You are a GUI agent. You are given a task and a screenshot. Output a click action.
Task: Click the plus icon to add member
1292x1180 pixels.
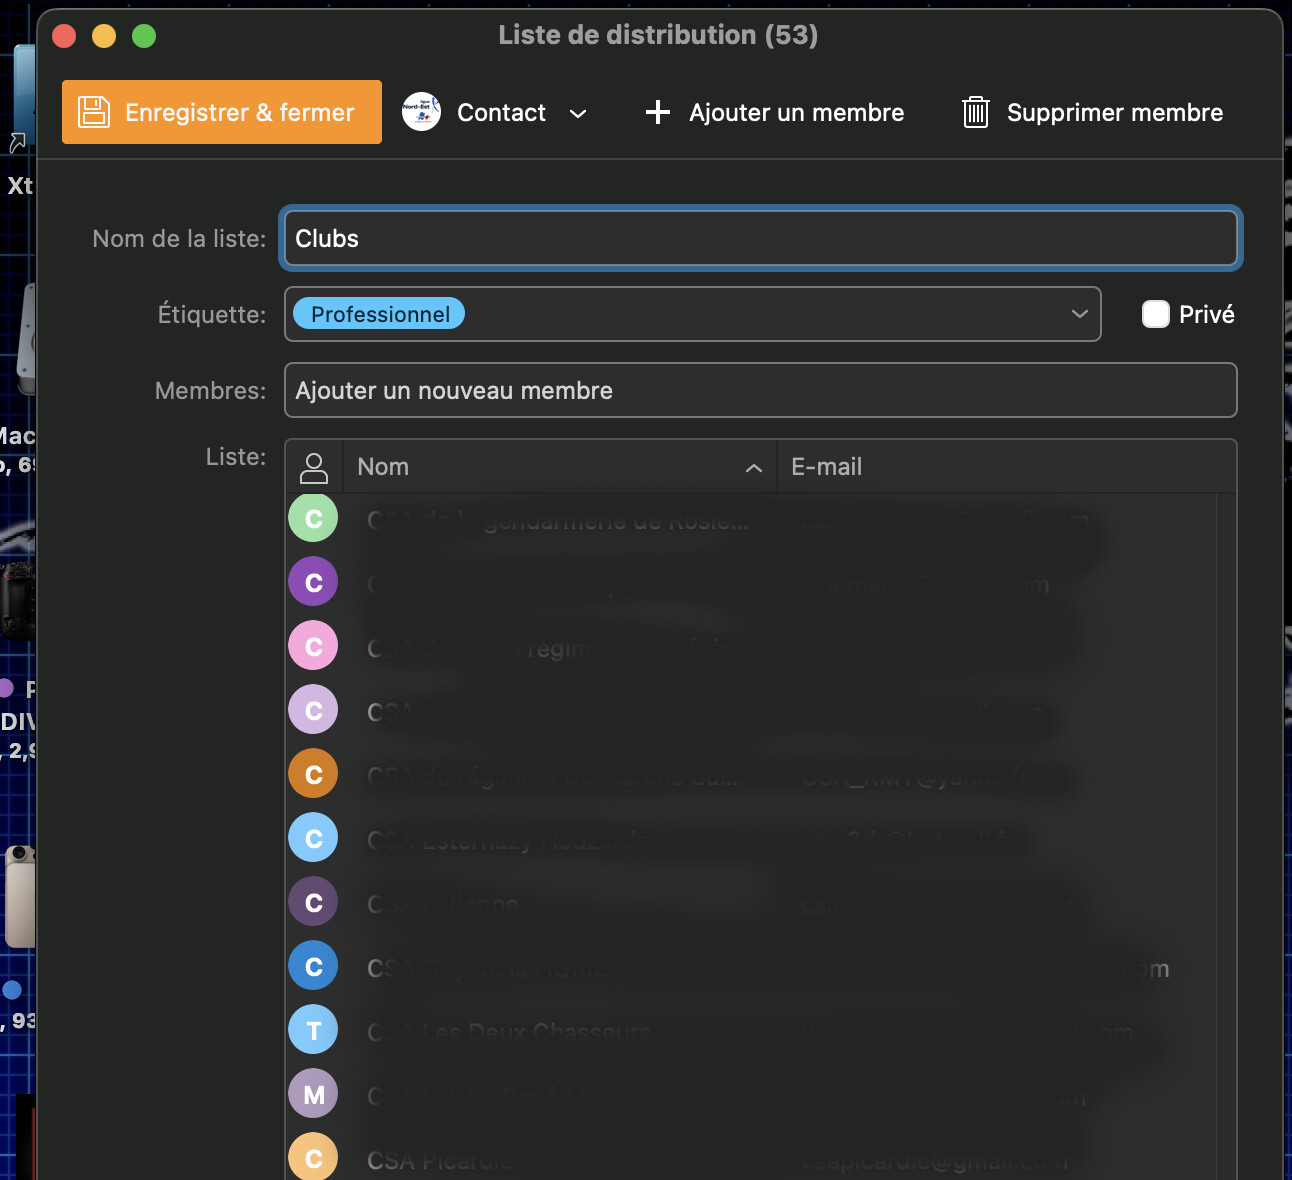[x=657, y=112]
